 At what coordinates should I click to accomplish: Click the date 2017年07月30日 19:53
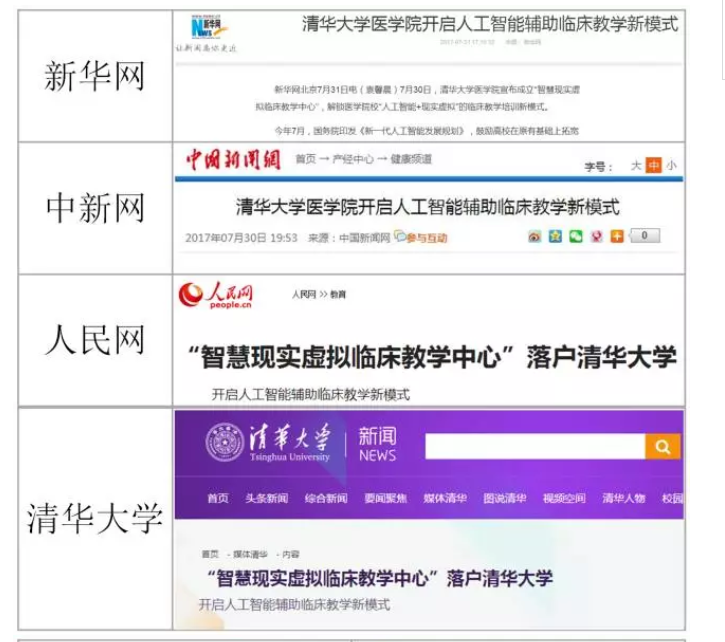[x=241, y=238]
